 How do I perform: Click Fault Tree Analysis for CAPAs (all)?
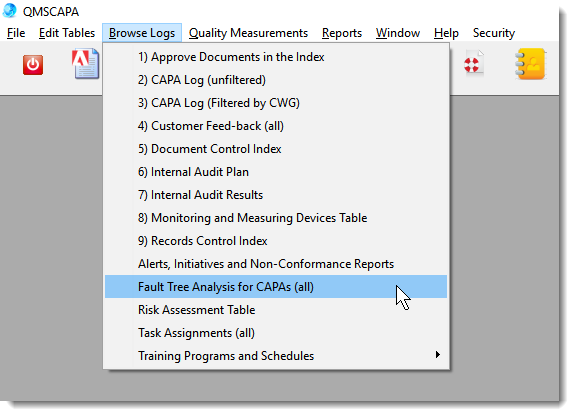coord(276,287)
